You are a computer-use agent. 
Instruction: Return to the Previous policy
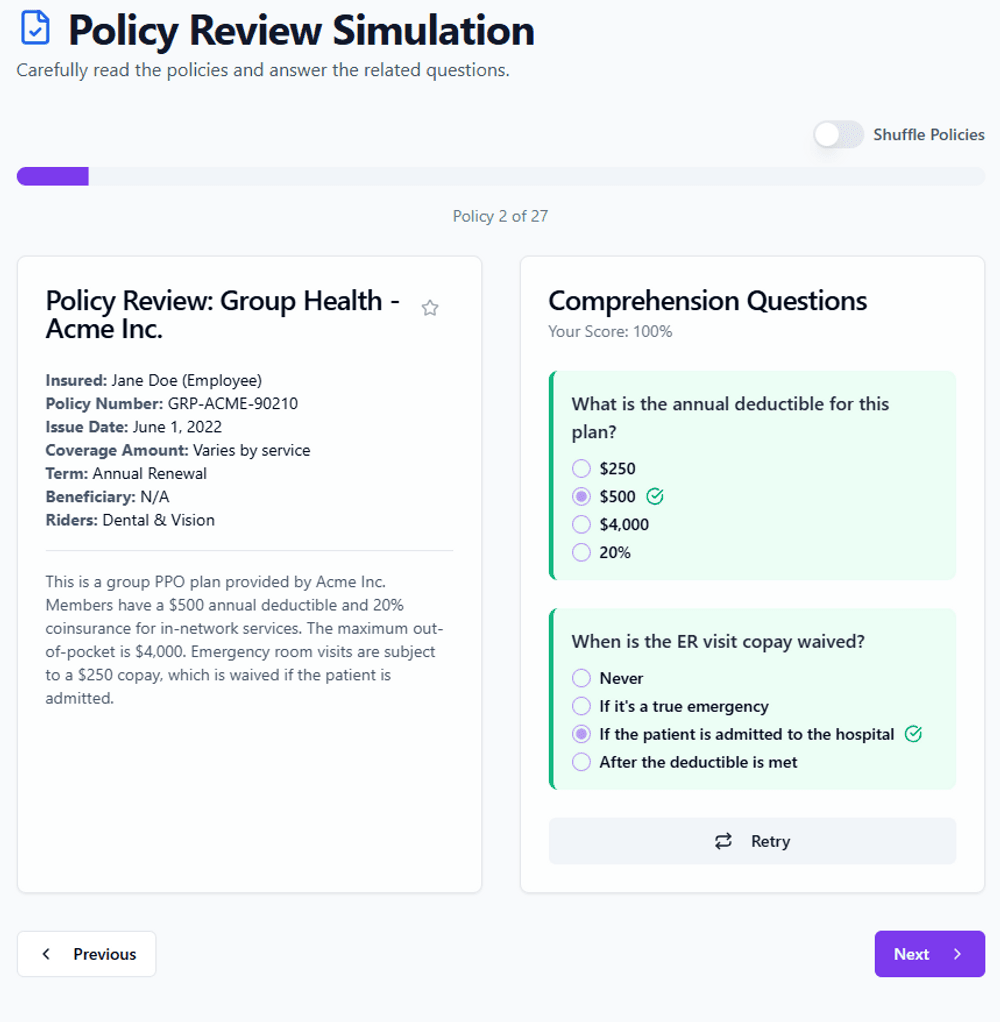pyautogui.click(x=87, y=954)
